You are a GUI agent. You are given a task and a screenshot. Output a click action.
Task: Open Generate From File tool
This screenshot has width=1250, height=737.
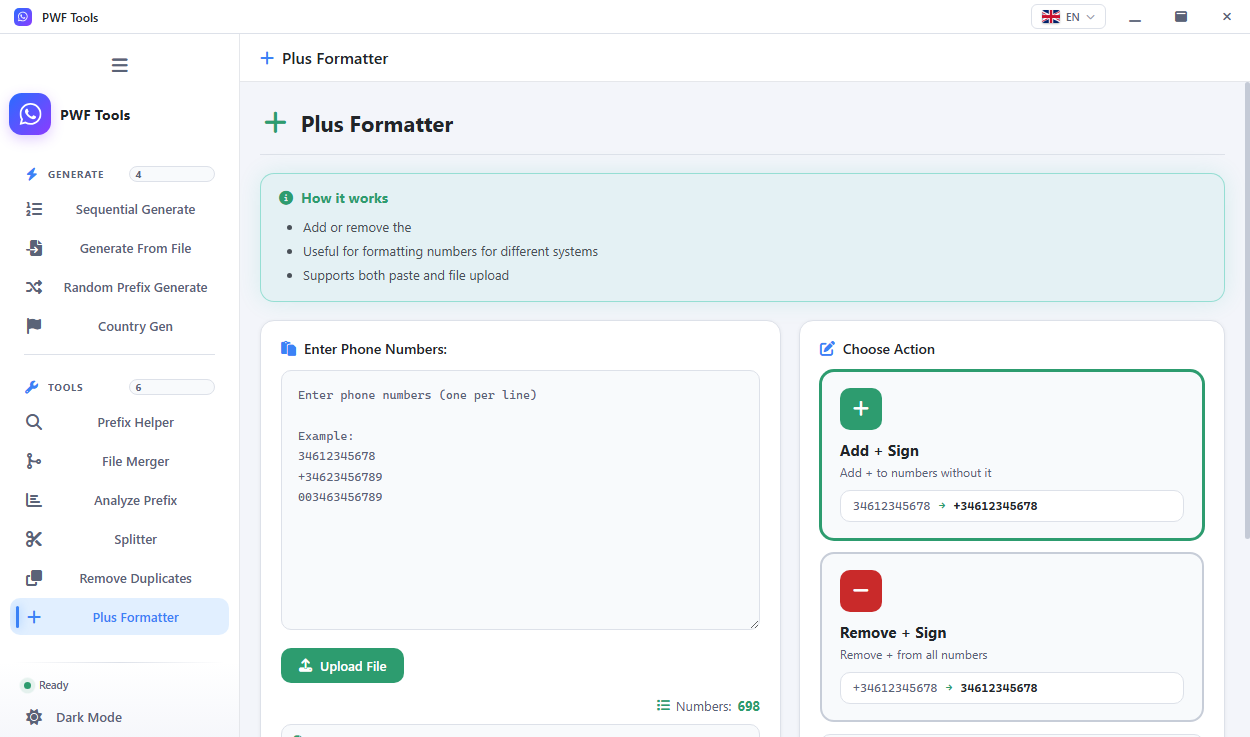[x=120, y=248]
